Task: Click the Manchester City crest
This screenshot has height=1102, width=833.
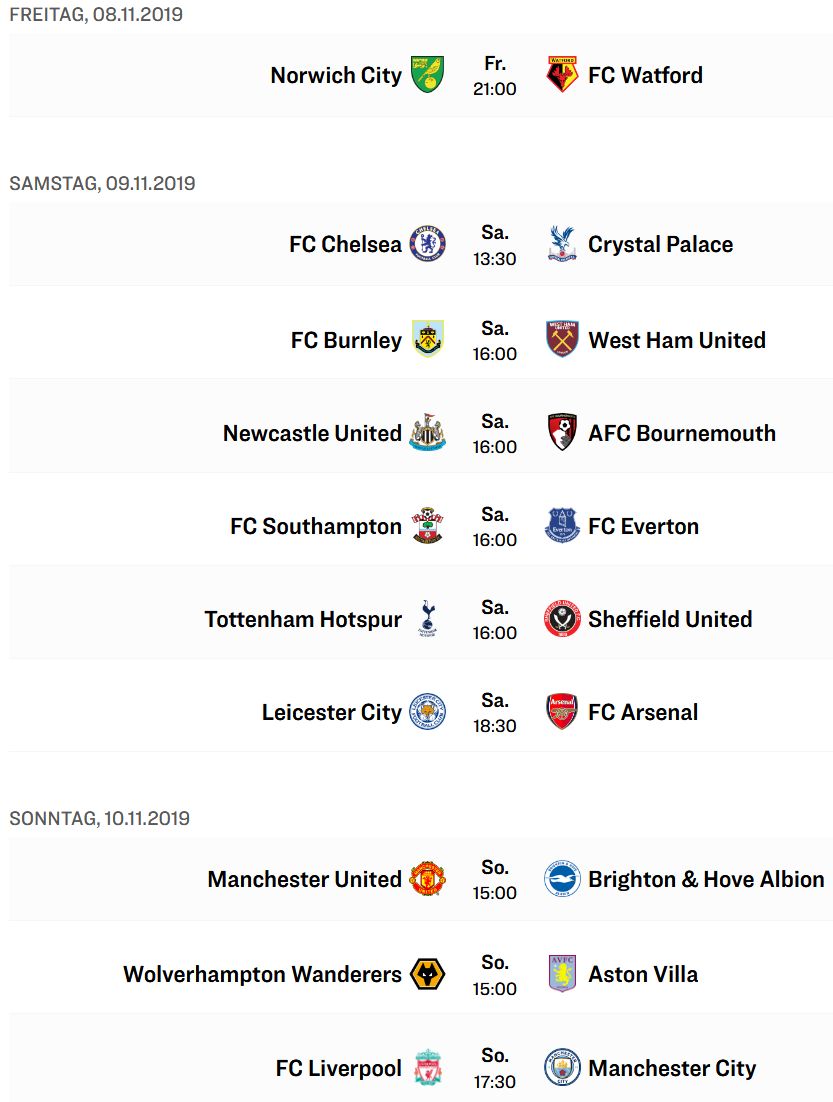Action: coord(562,1067)
